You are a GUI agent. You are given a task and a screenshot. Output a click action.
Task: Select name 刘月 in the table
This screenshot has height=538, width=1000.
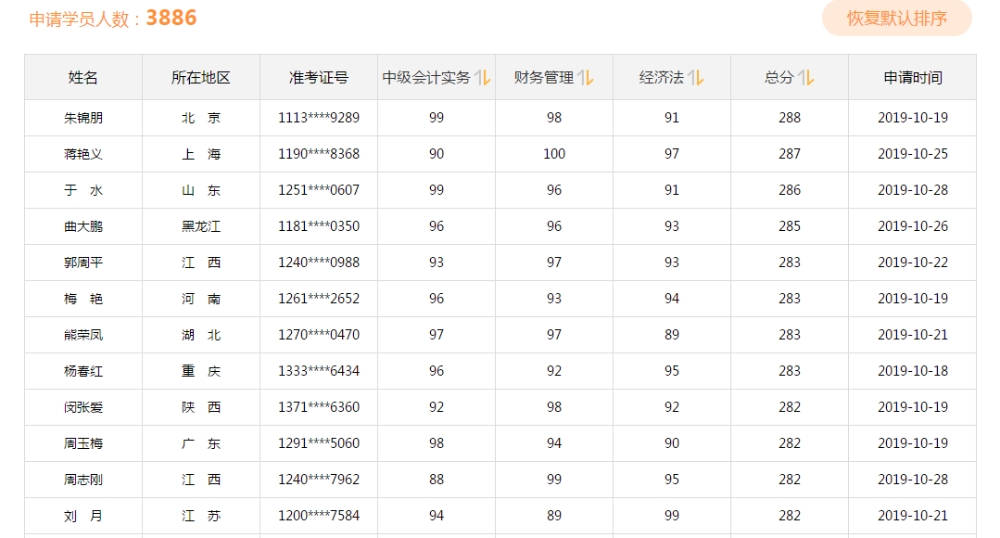click(x=83, y=516)
